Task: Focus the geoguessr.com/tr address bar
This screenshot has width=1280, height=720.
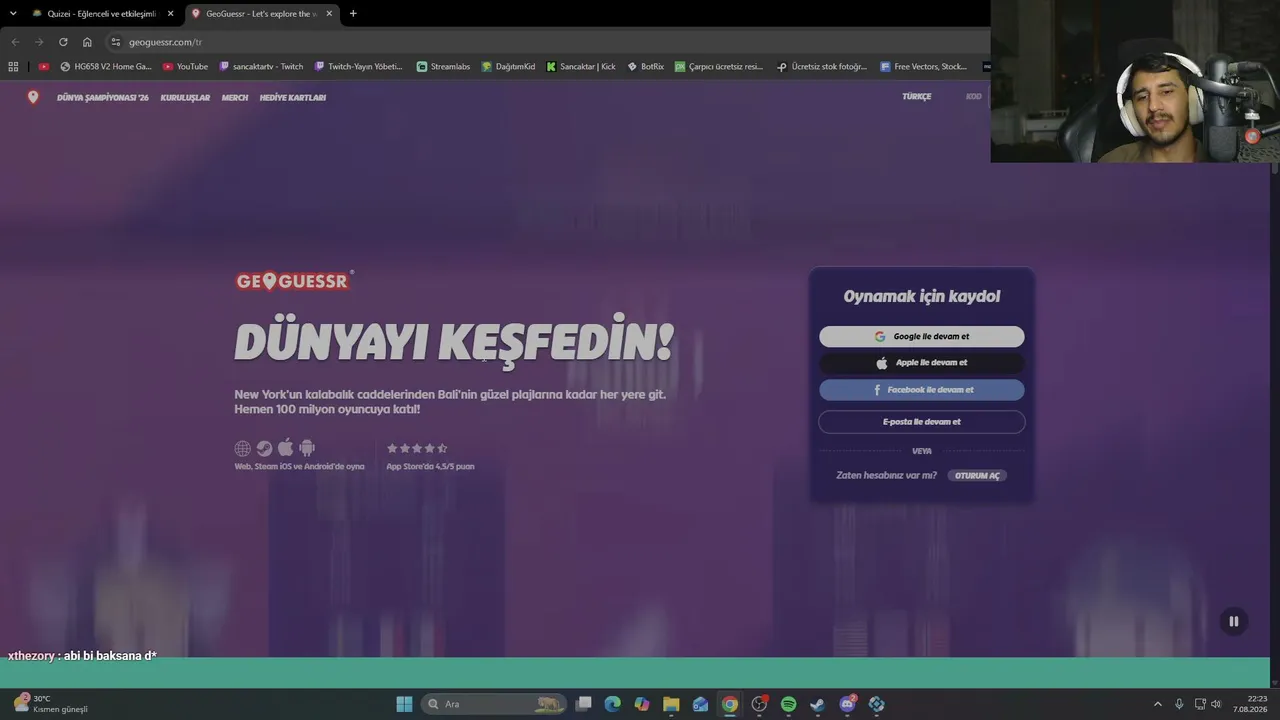Action: point(550,42)
